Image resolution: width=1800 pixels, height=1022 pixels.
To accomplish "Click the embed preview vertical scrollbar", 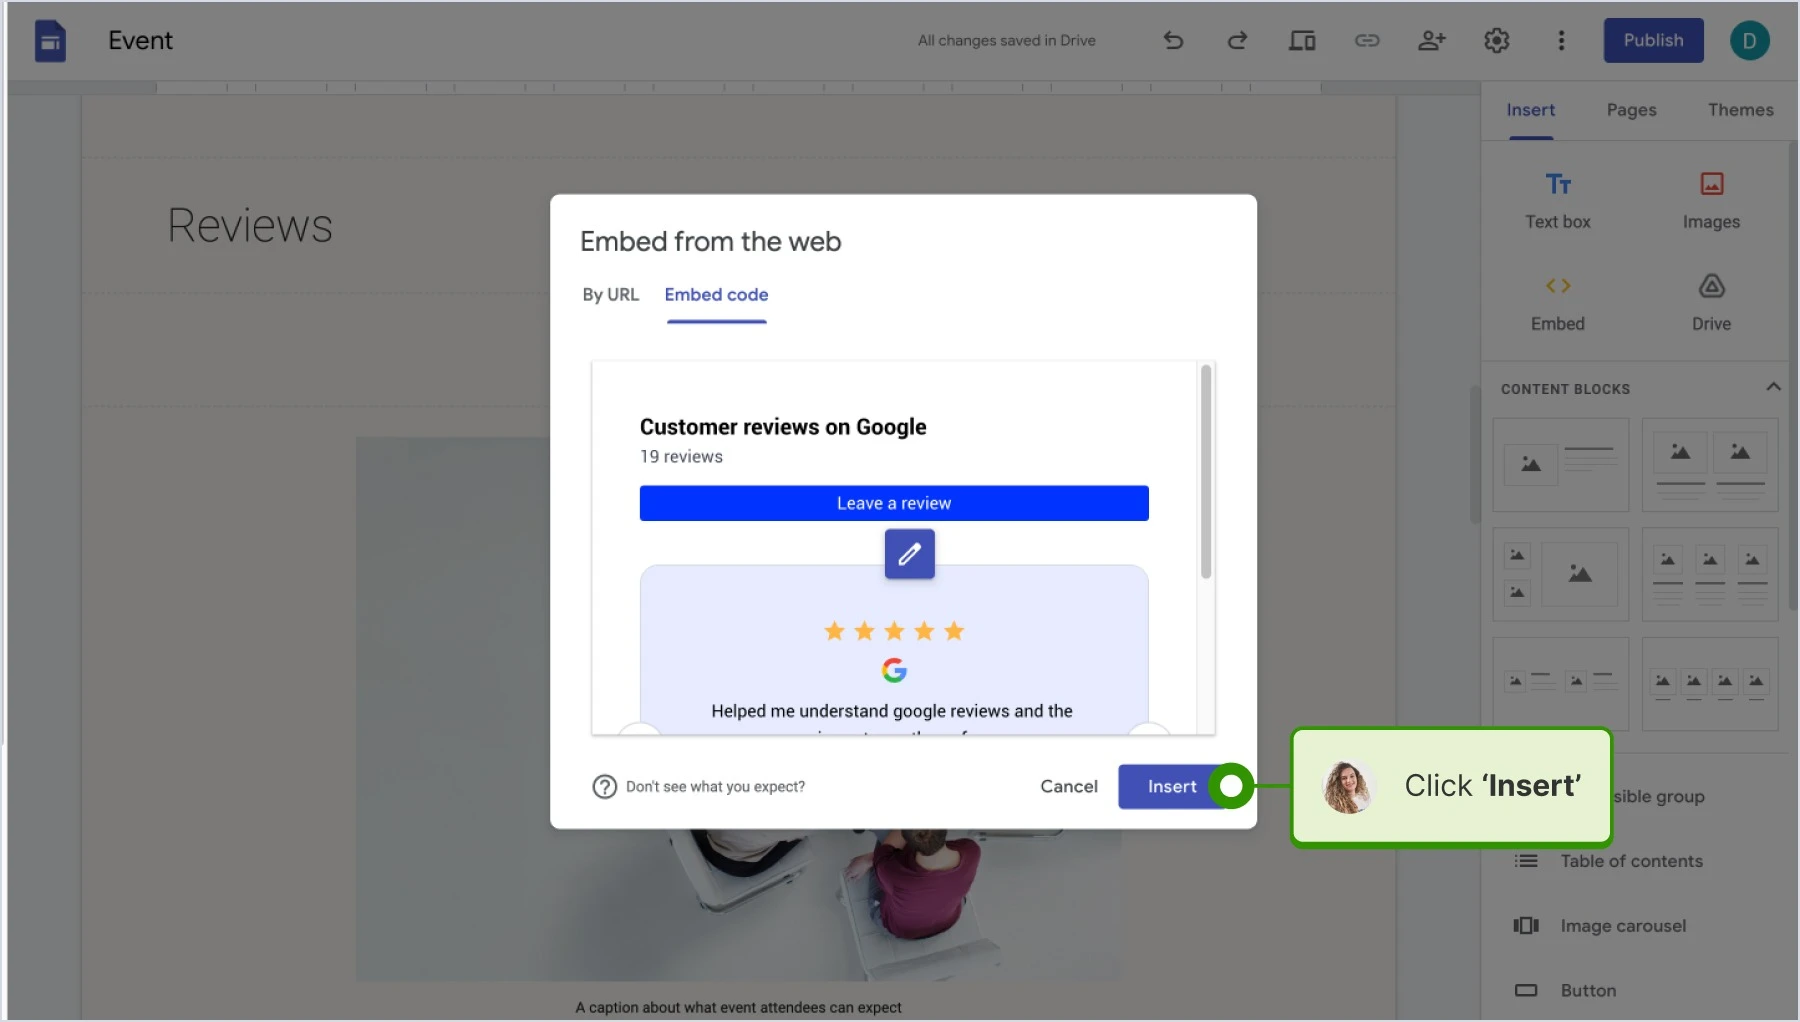I will pos(1206,472).
